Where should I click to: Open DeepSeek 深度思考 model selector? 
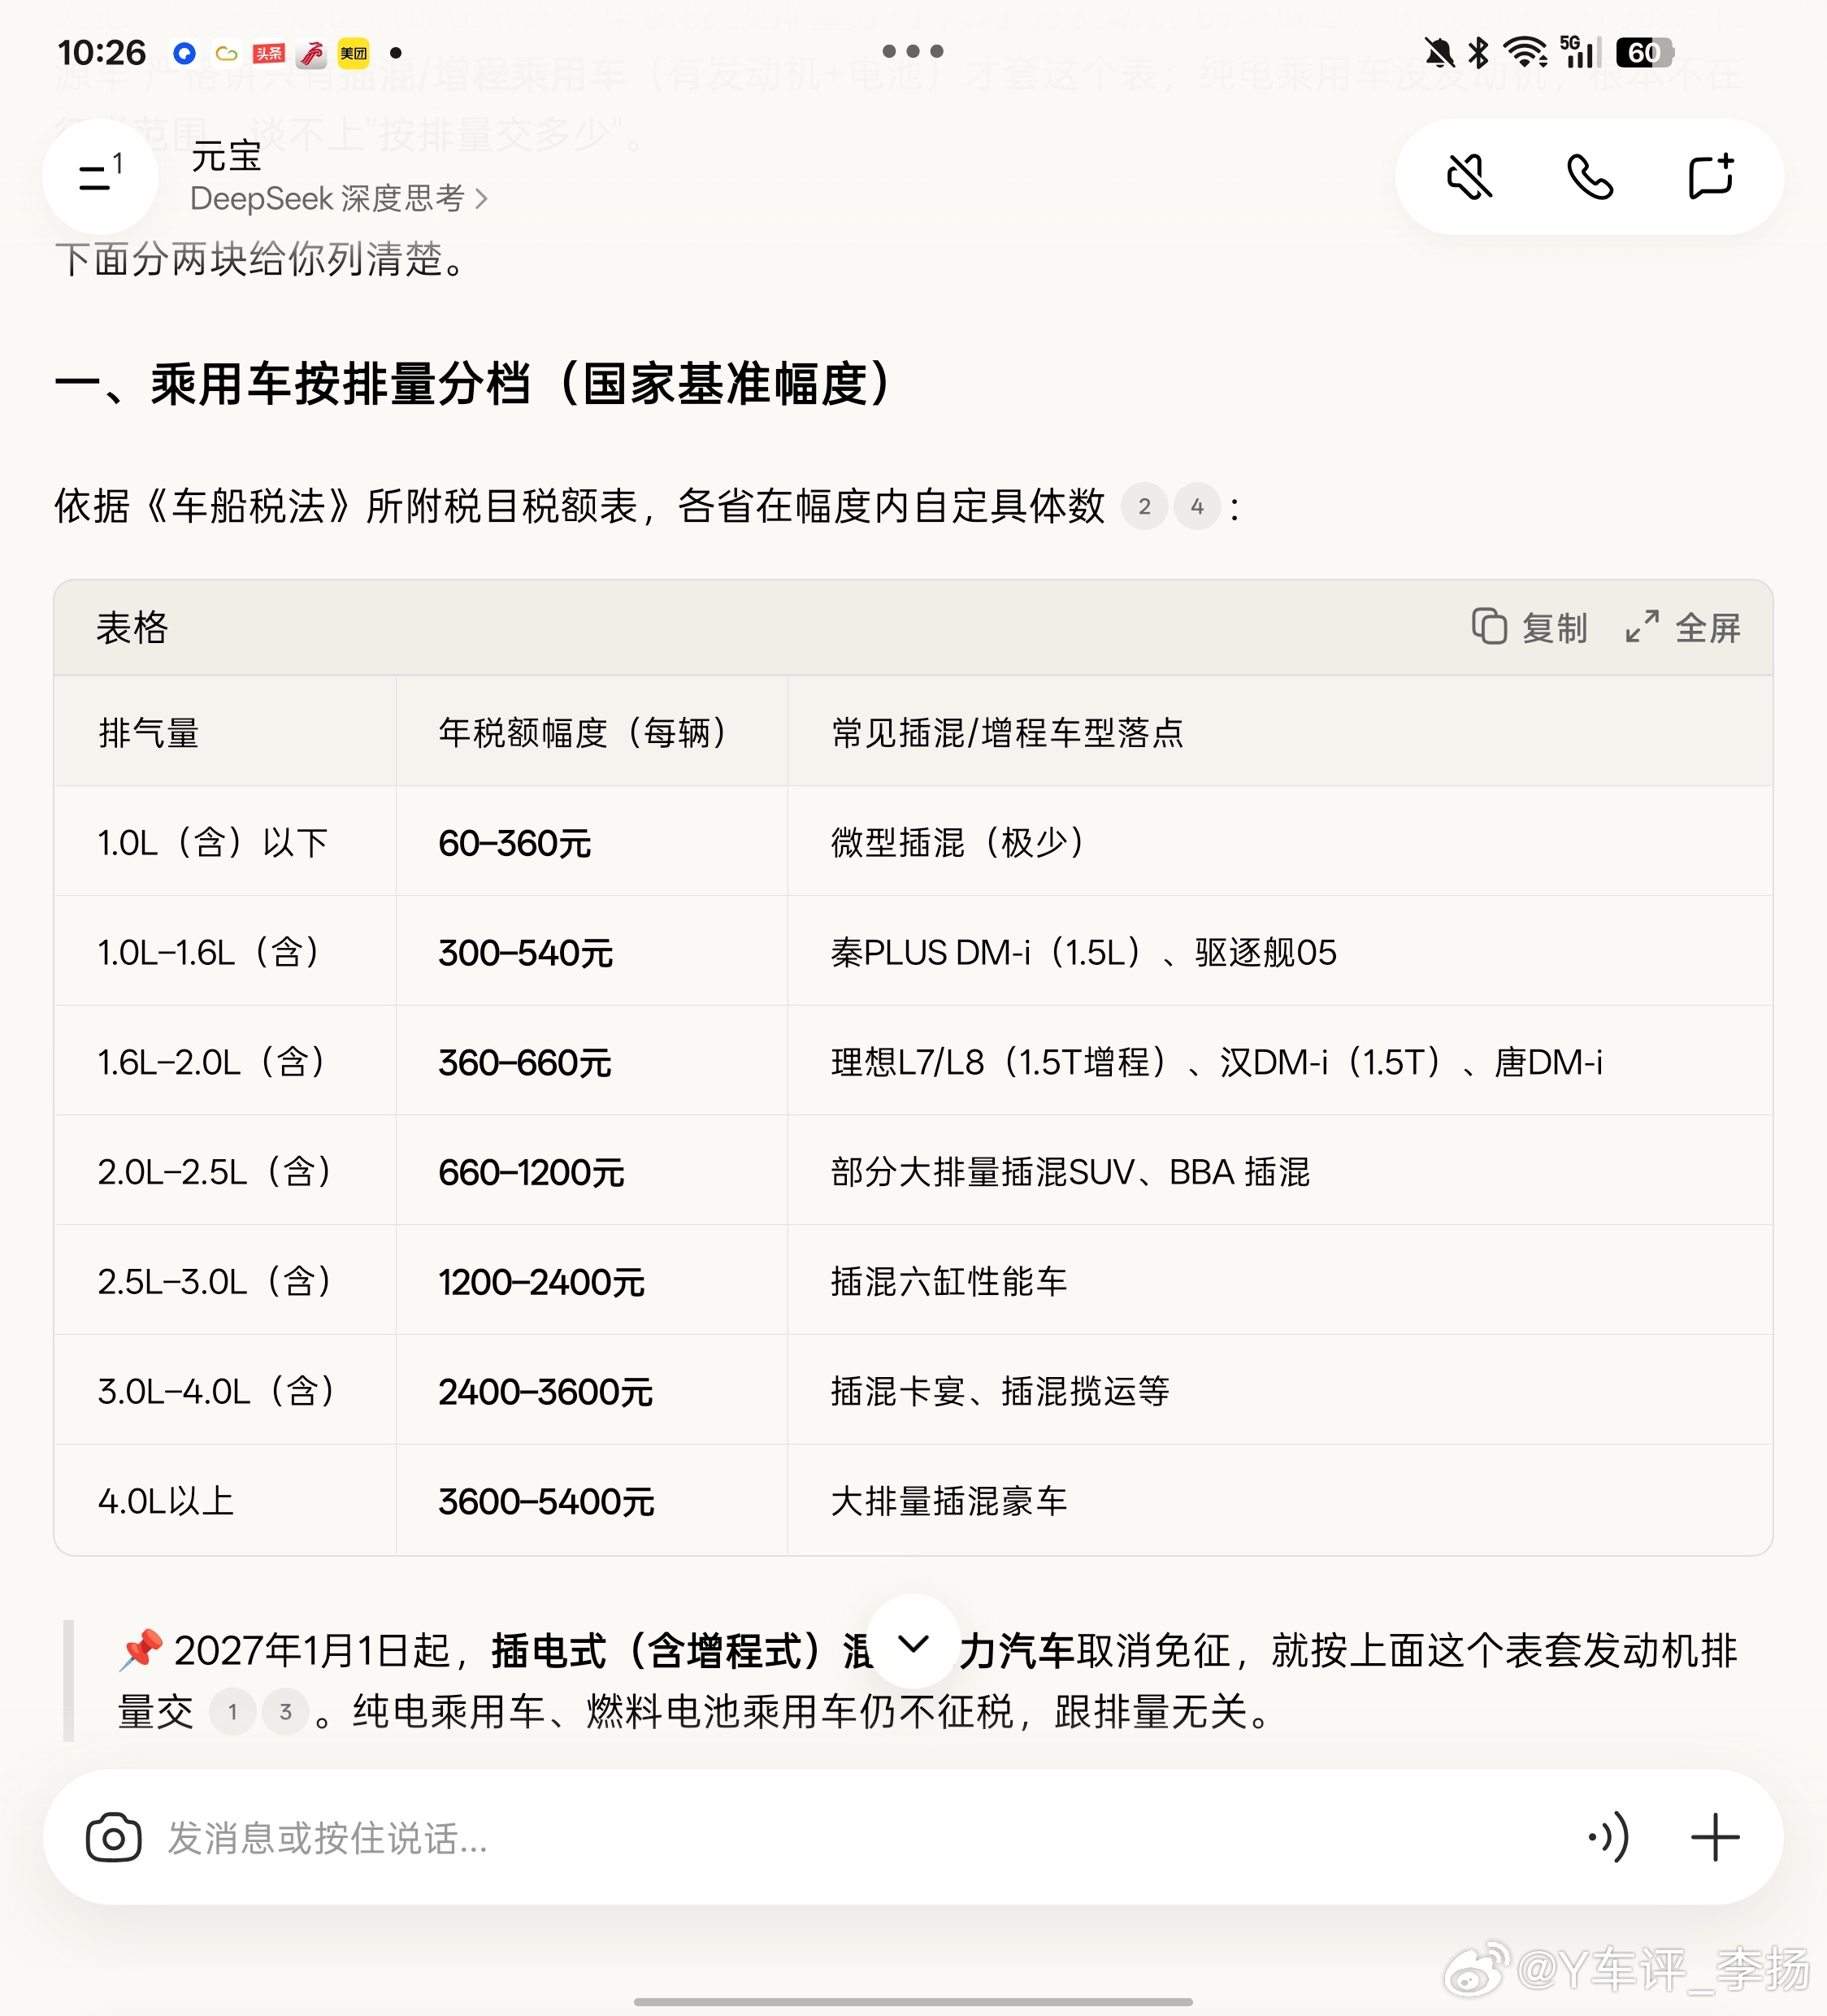(339, 198)
